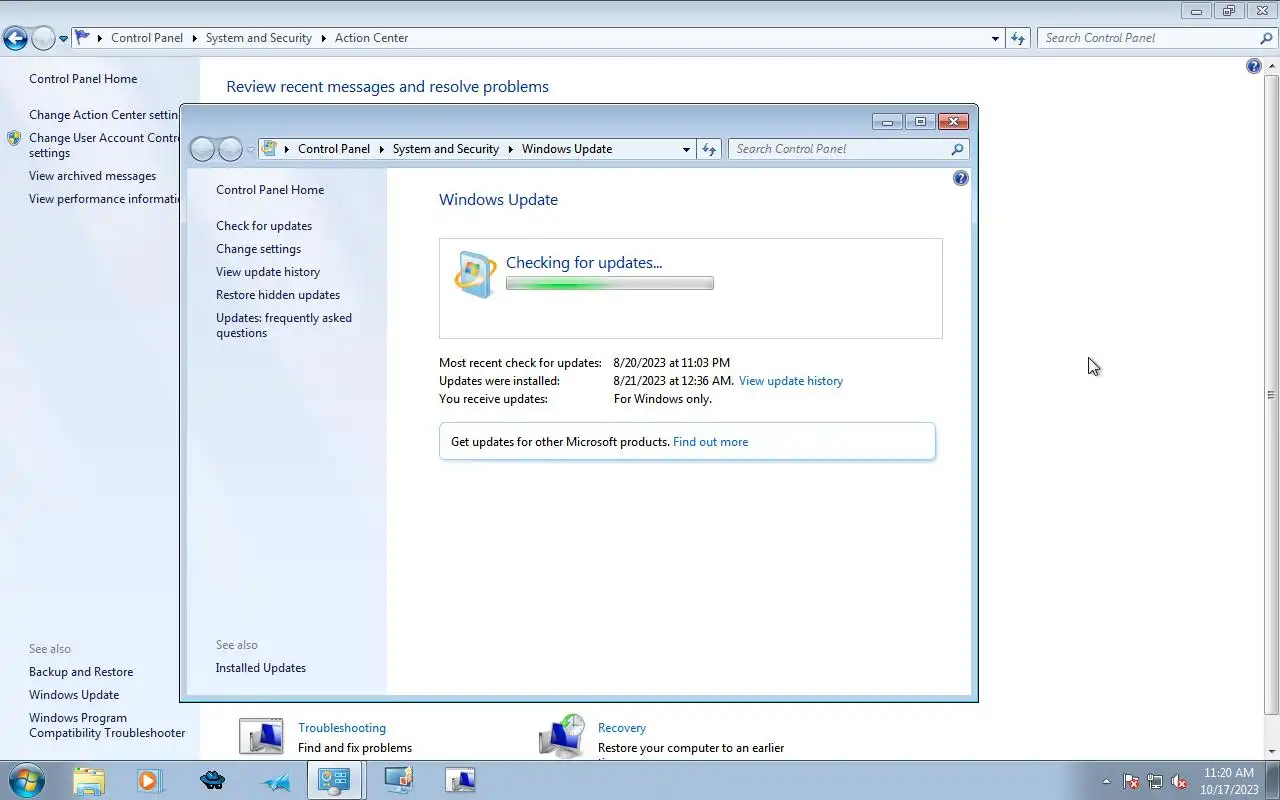This screenshot has height=800, width=1280.
Task: Click the Recovery icon in Action Center
Action: (561, 736)
